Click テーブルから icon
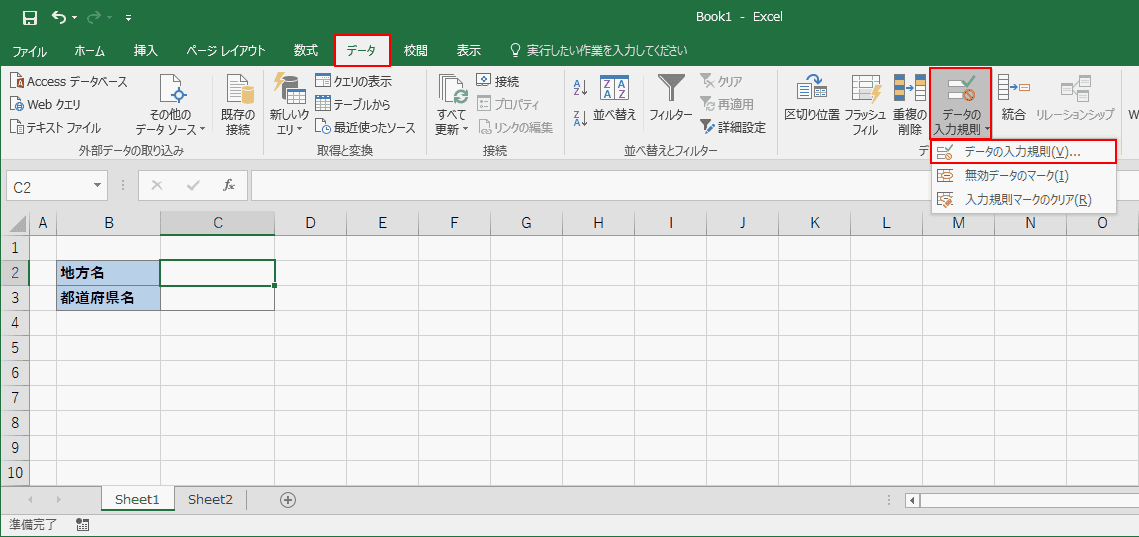The image size is (1139, 537). point(323,105)
